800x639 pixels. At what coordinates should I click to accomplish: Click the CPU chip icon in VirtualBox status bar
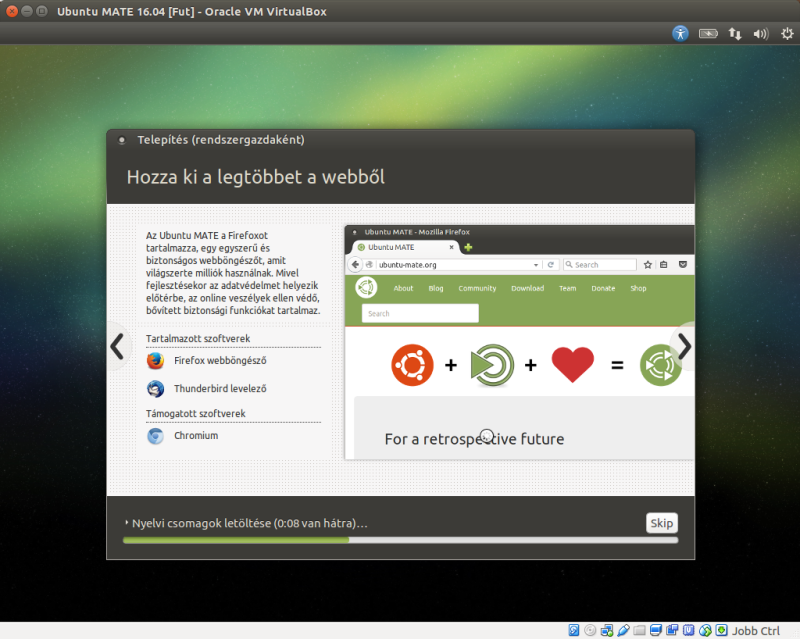pos(688,630)
